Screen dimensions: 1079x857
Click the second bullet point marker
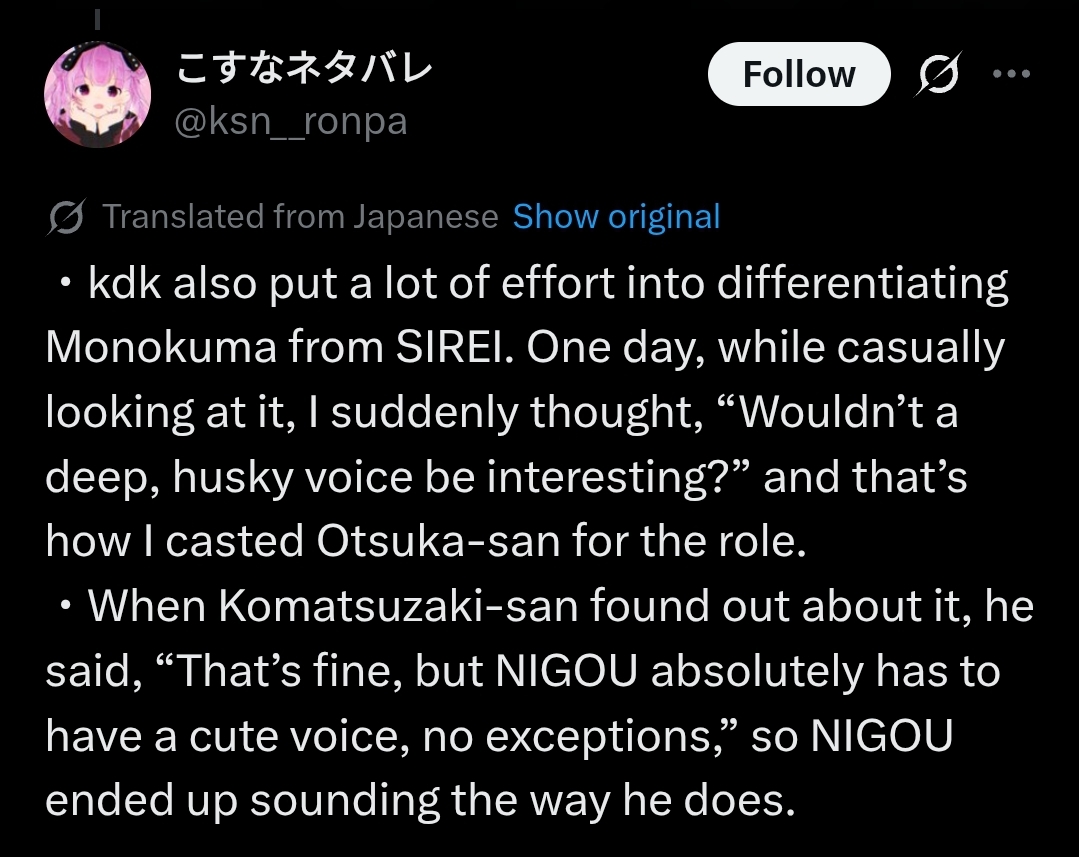pyautogui.click(x=66, y=607)
